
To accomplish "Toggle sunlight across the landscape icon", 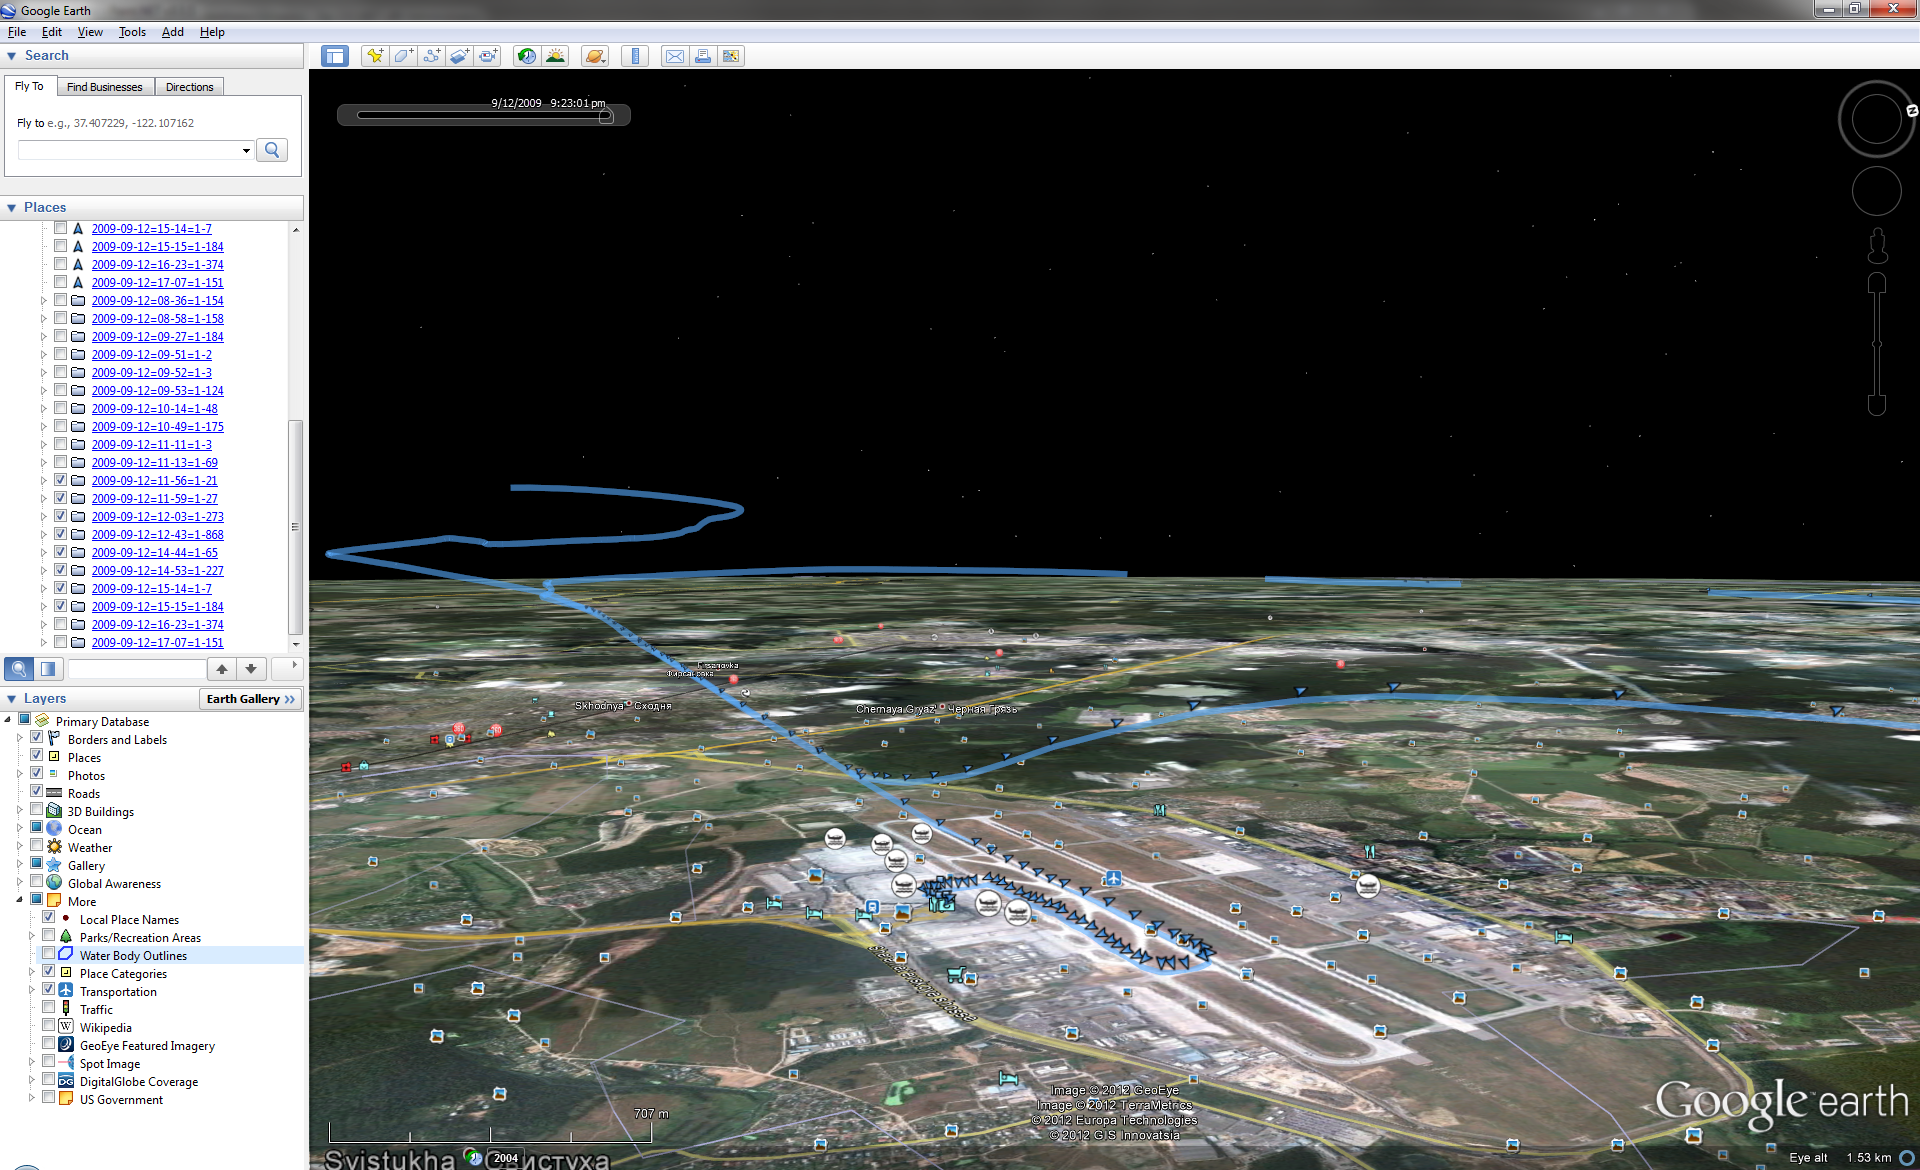I will pos(555,56).
